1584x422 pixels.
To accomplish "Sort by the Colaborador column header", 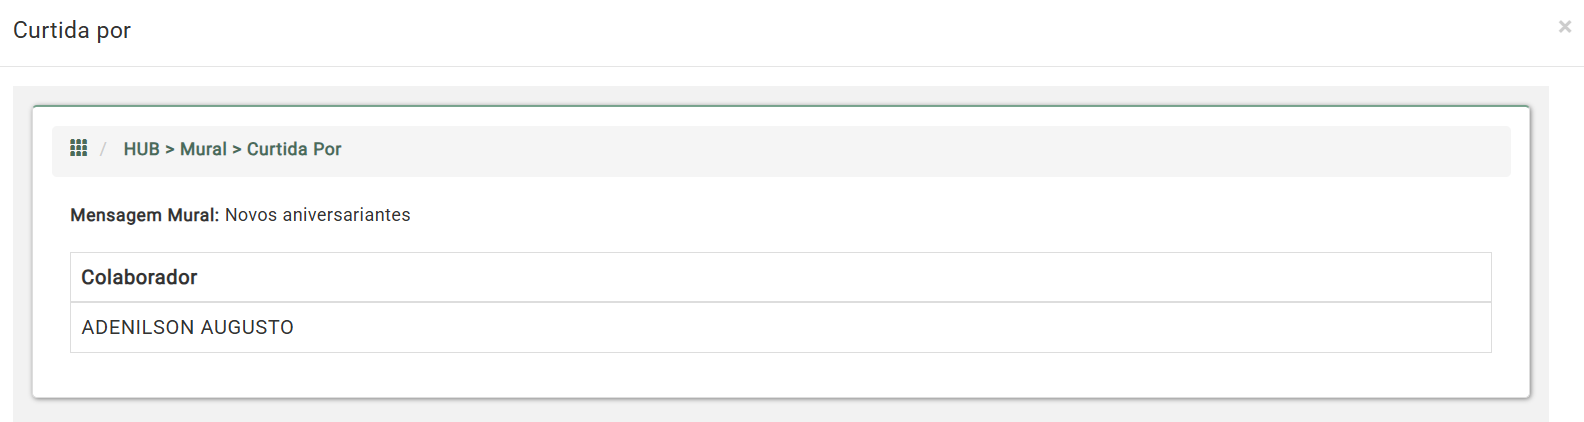I will pos(139,277).
